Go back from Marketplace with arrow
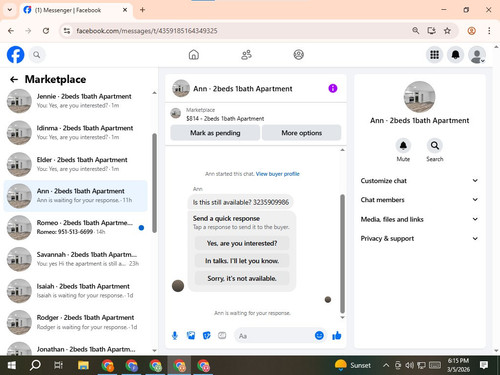 tap(14, 79)
